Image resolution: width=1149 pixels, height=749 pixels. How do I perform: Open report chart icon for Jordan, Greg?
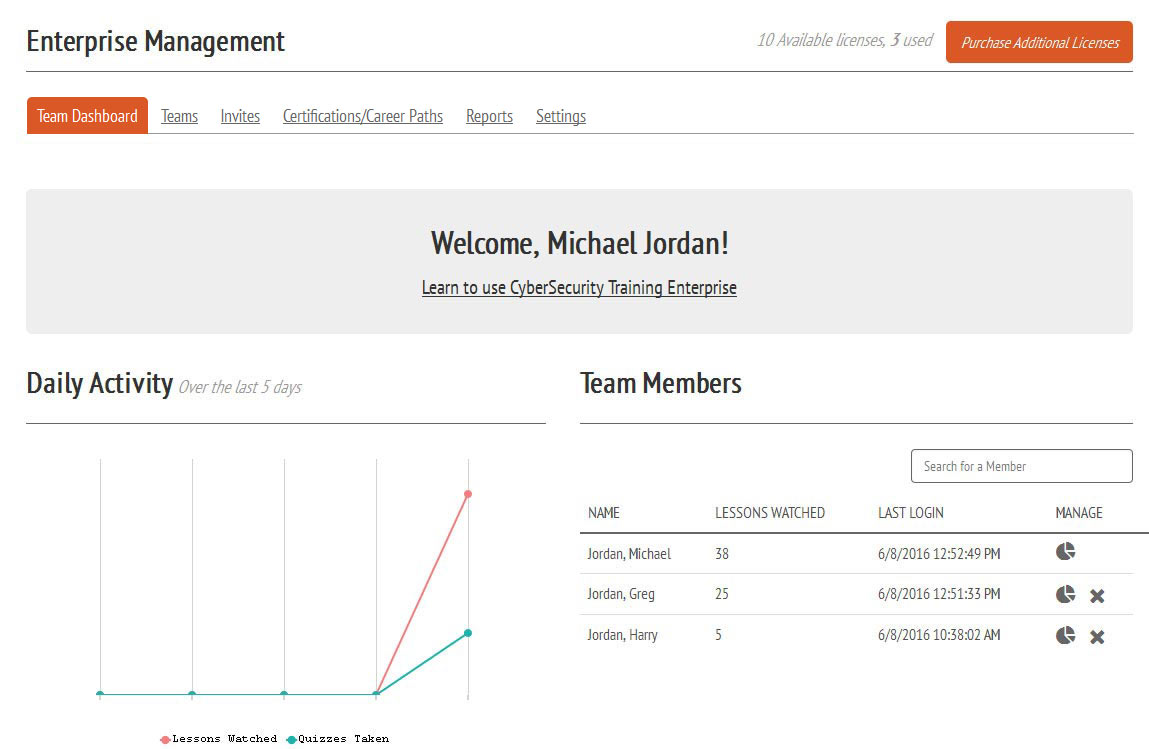1065,594
